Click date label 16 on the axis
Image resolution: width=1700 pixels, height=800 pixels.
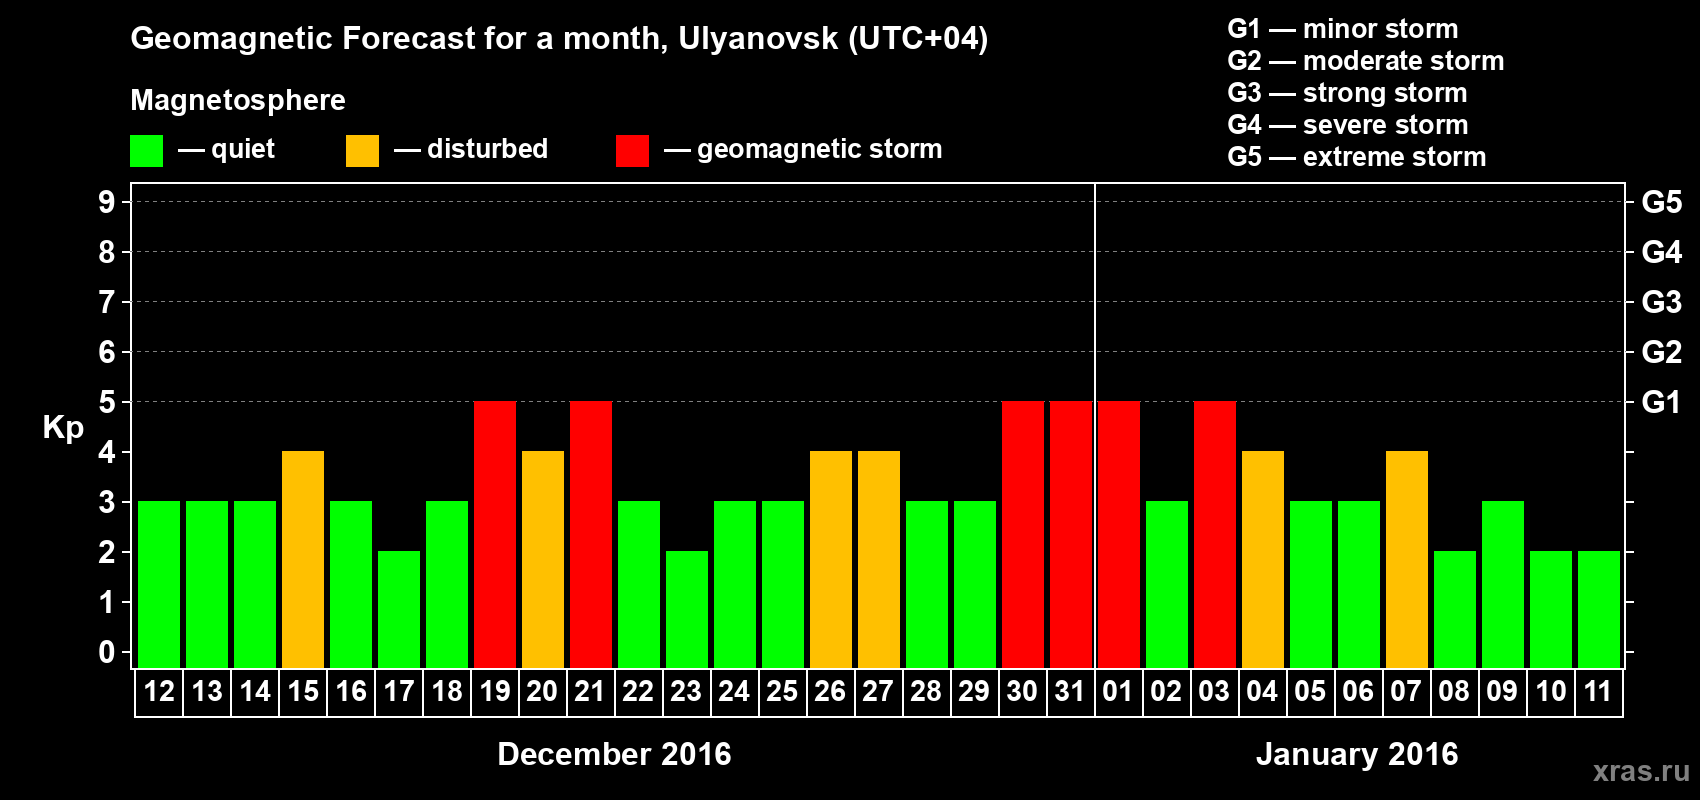tap(351, 691)
